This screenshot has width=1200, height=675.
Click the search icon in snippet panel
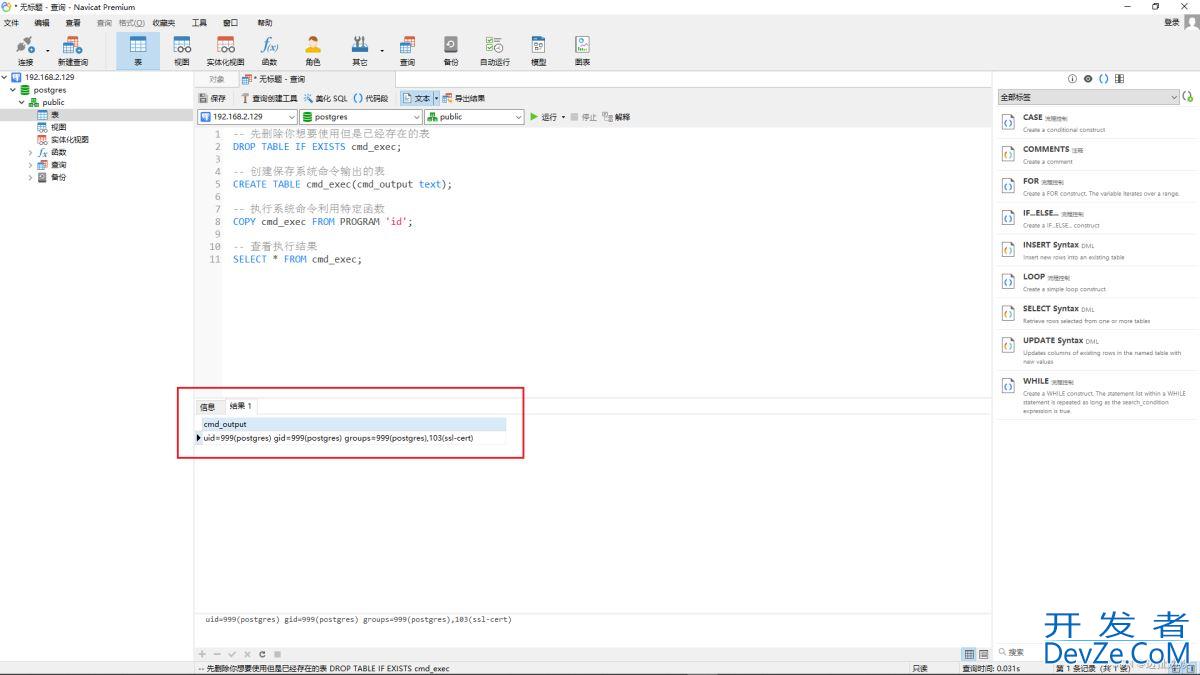(x=1003, y=652)
